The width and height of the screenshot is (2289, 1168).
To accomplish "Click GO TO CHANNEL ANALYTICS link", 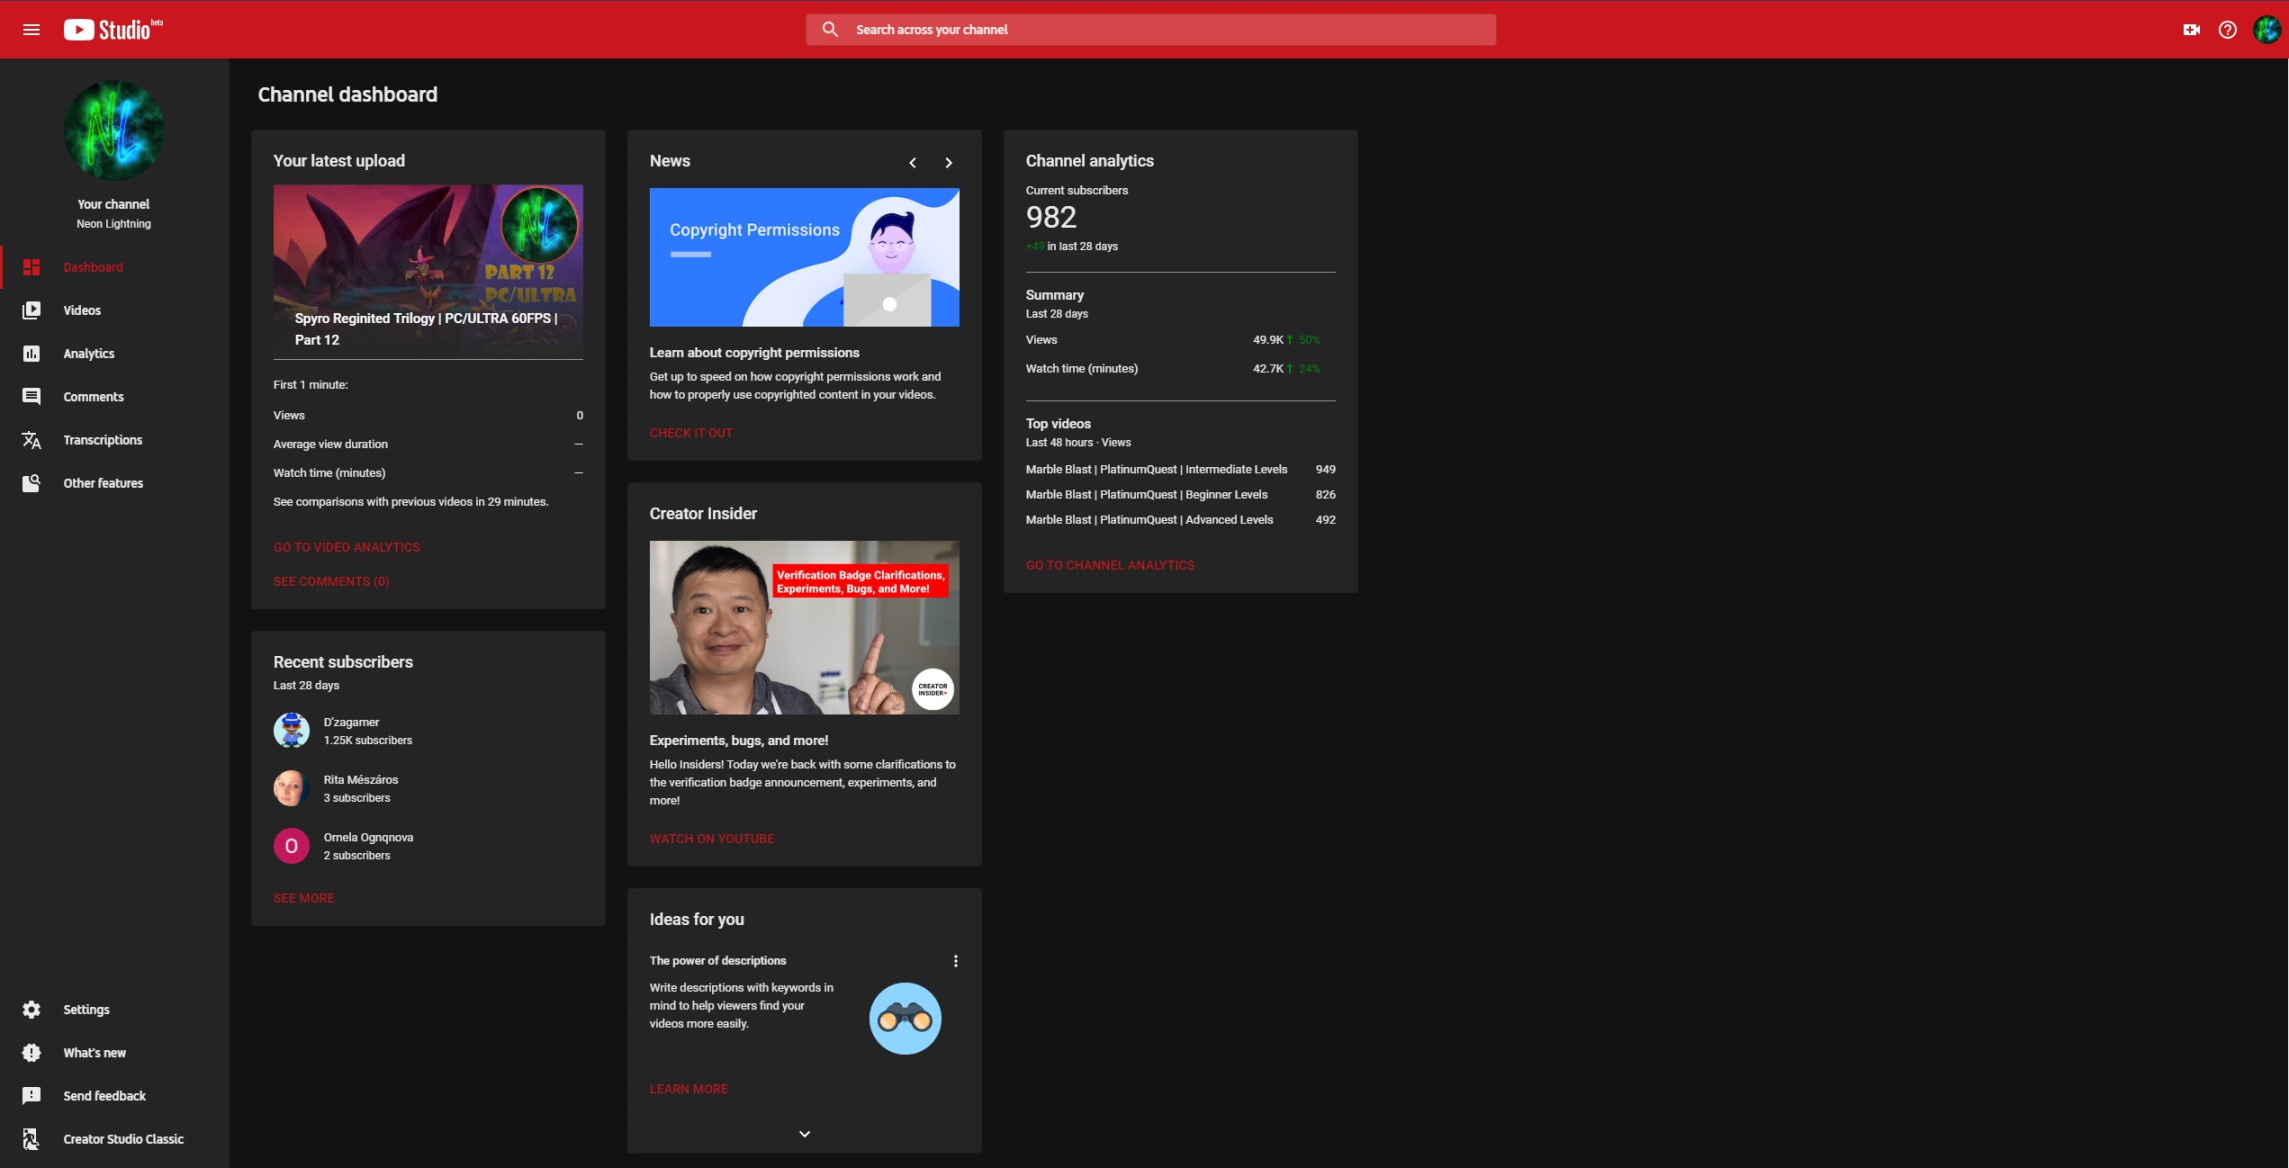I will tap(1109, 565).
